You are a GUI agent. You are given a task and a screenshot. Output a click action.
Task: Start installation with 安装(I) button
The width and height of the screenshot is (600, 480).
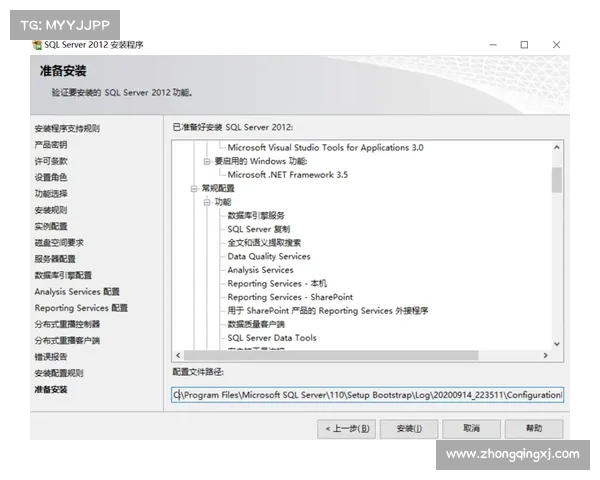(409, 429)
